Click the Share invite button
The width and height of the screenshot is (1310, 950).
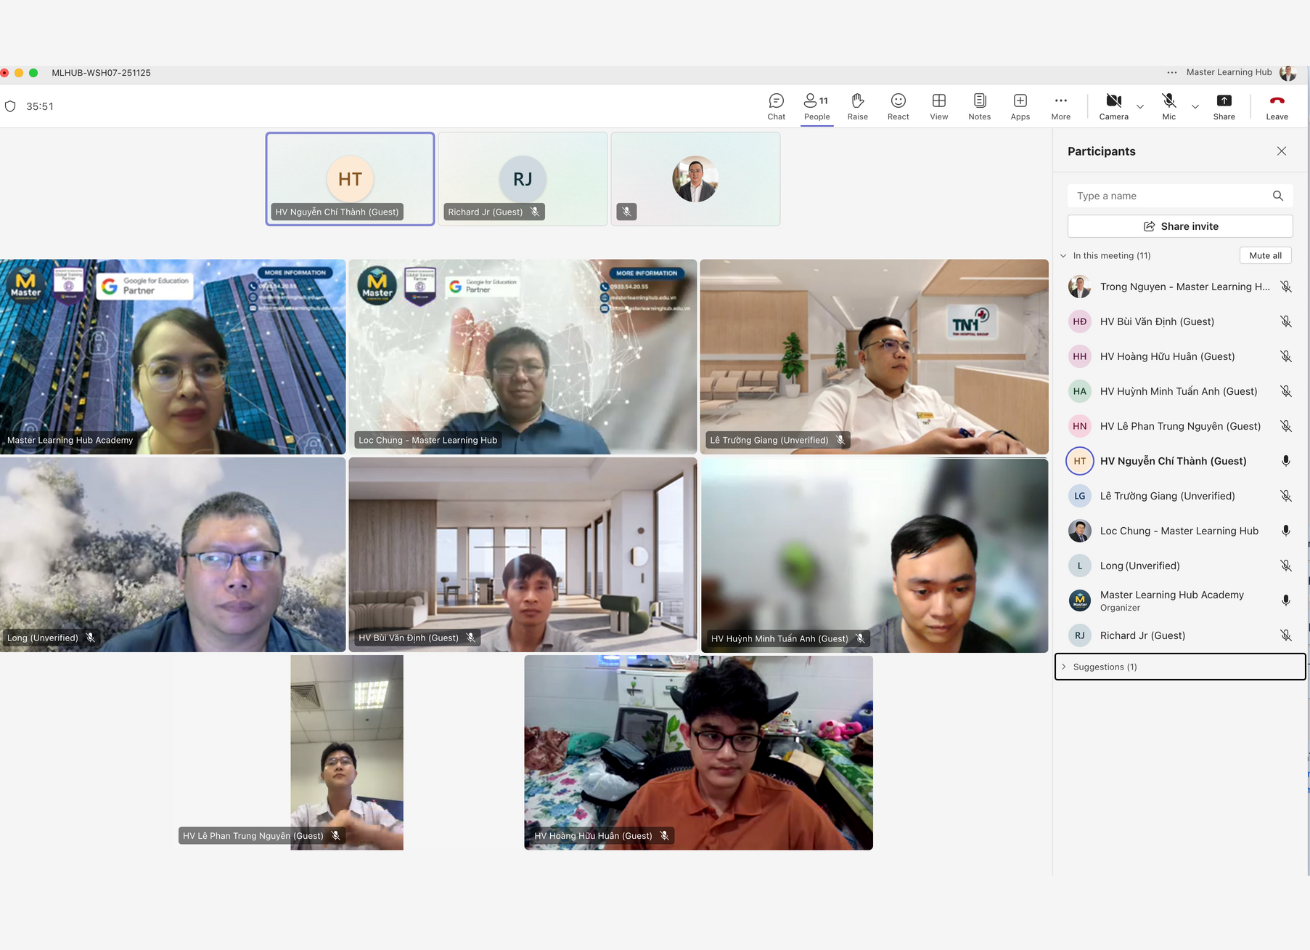1180,226
